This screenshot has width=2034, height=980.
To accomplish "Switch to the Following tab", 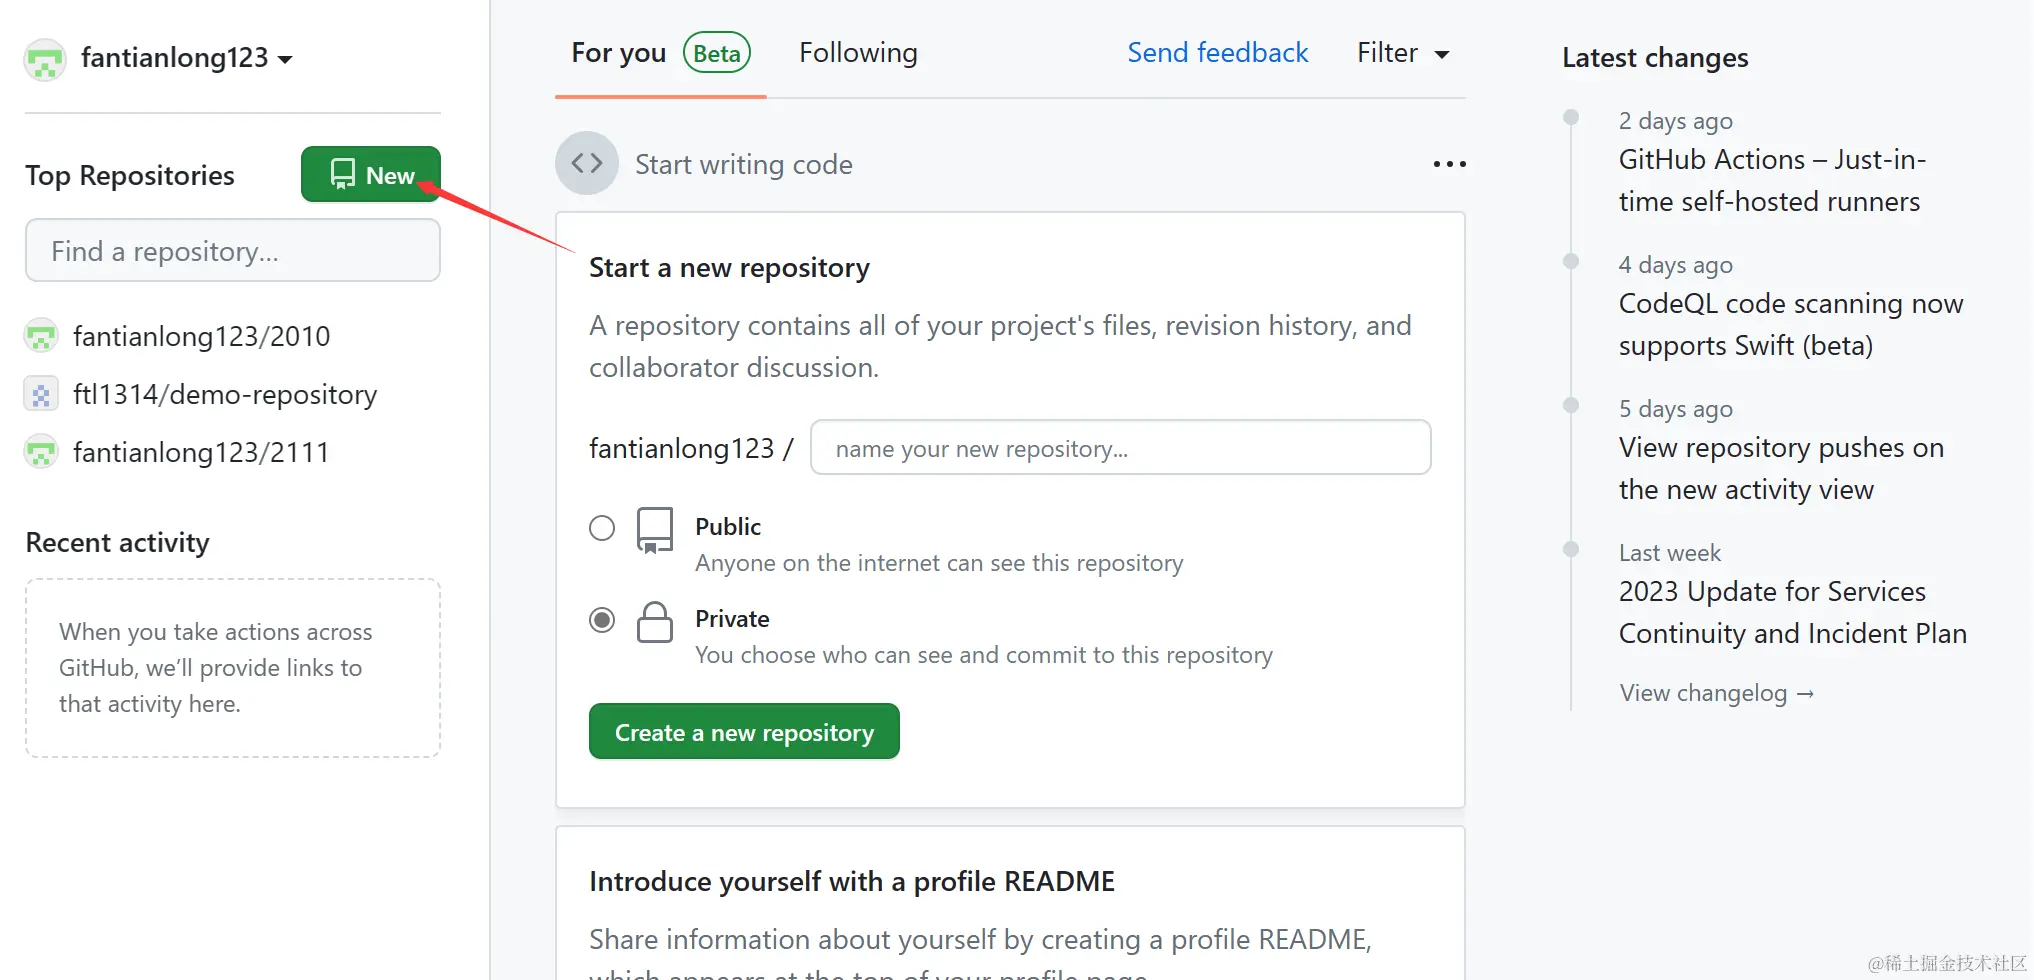I will (x=858, y=53).
